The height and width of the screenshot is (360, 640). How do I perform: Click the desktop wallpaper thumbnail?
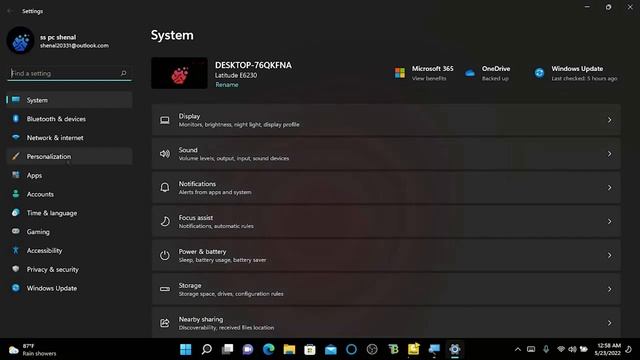coord(179,73)
